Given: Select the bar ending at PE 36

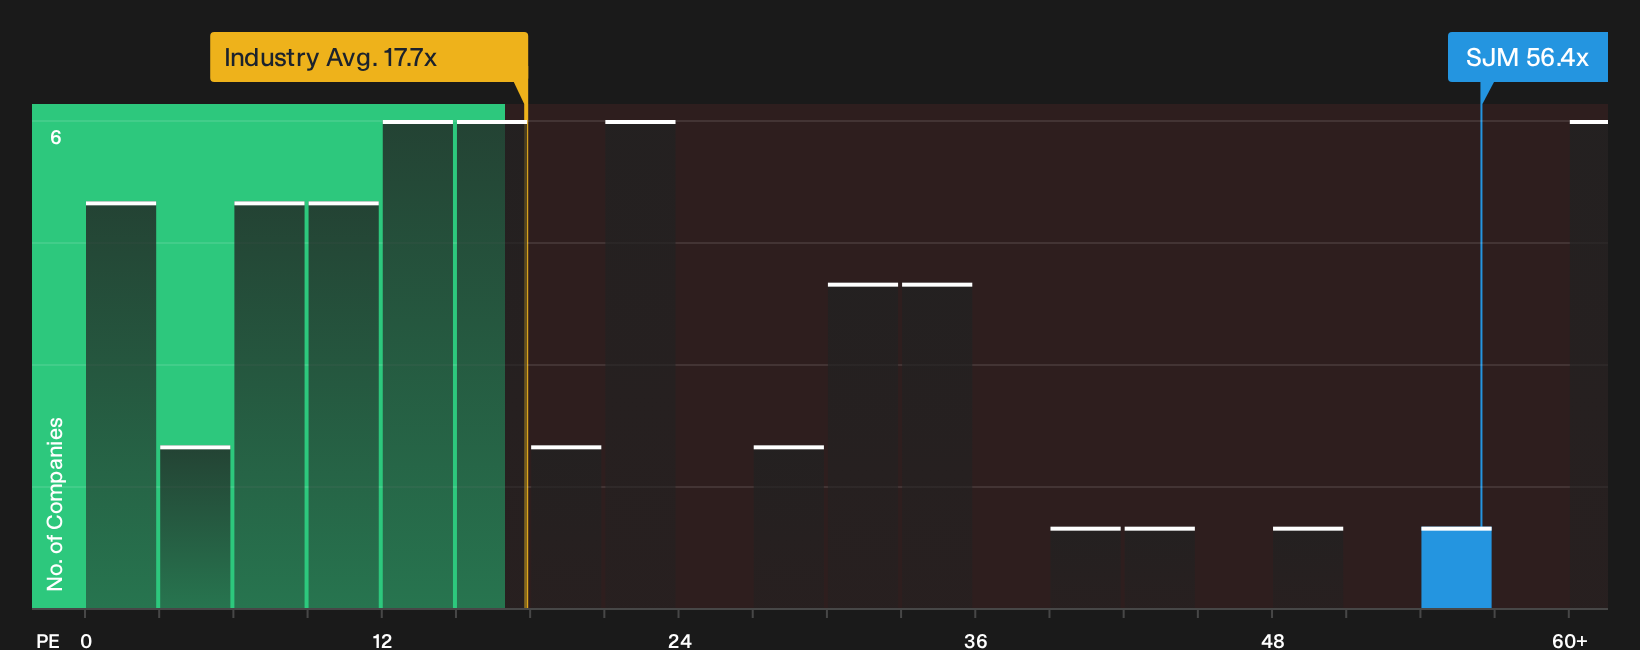Looking at the screenshot, I should point(937,446).
